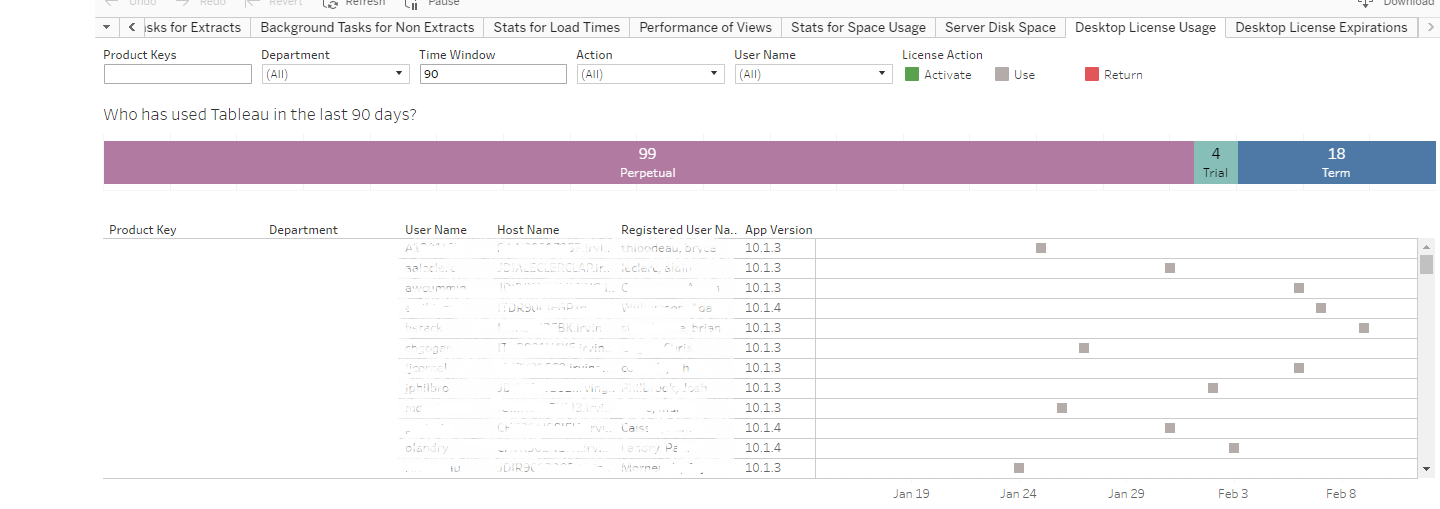Select the Desktop License Usage tab
The height and width of the screenshot is (509, 1440).
tap(1145, 27)
